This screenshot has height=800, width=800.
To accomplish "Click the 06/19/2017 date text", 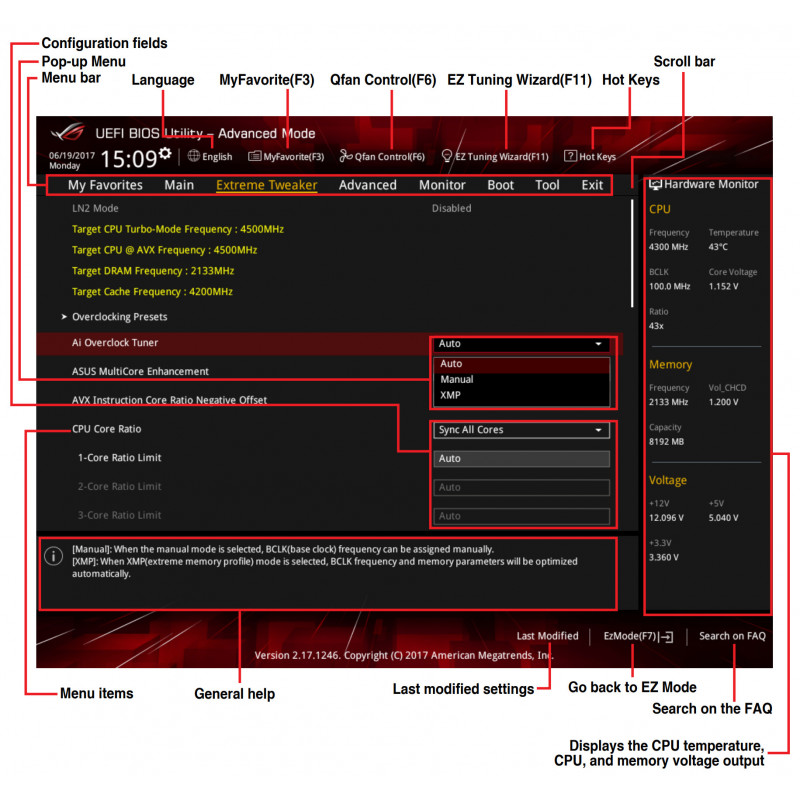I will click(x=72, y=156).
